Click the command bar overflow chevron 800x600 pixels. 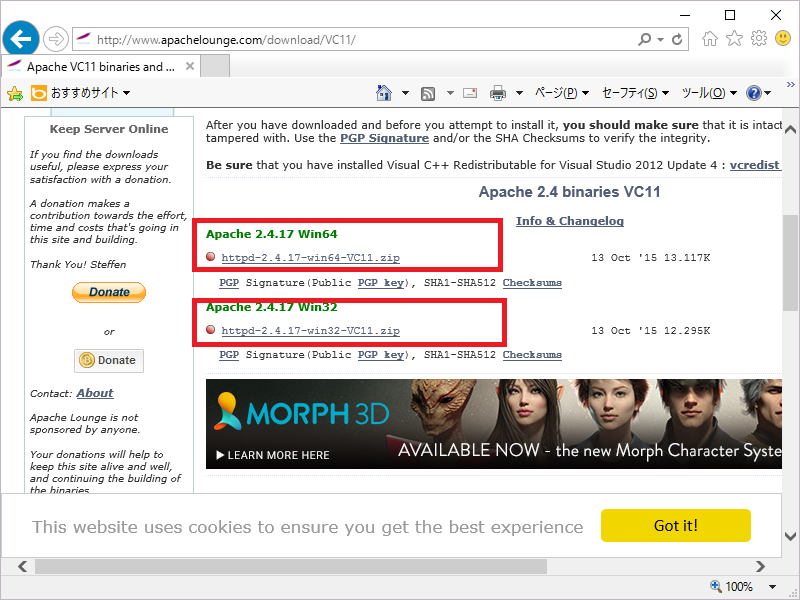[x=790, y=85]
